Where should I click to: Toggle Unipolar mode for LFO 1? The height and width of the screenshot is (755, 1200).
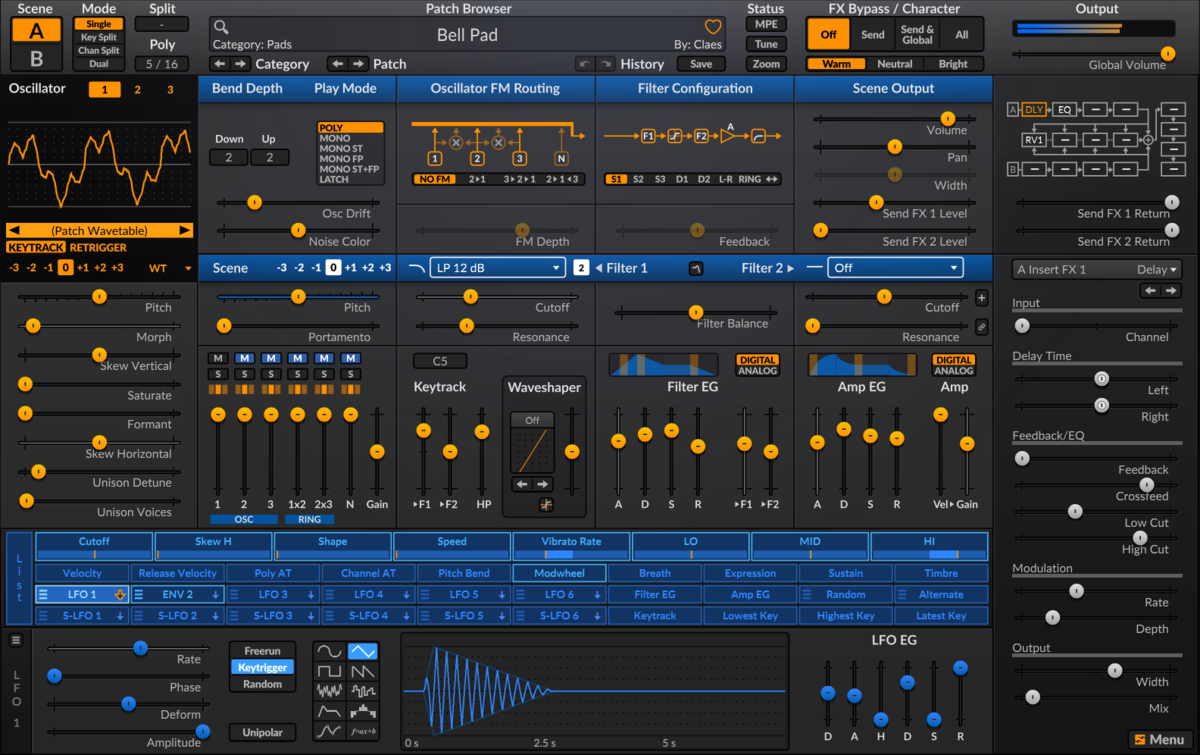point(262,732)
